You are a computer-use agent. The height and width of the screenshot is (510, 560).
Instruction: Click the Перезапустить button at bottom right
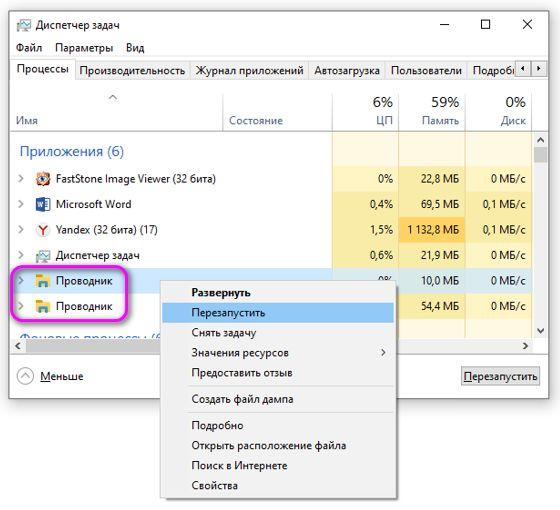[500, 376]
